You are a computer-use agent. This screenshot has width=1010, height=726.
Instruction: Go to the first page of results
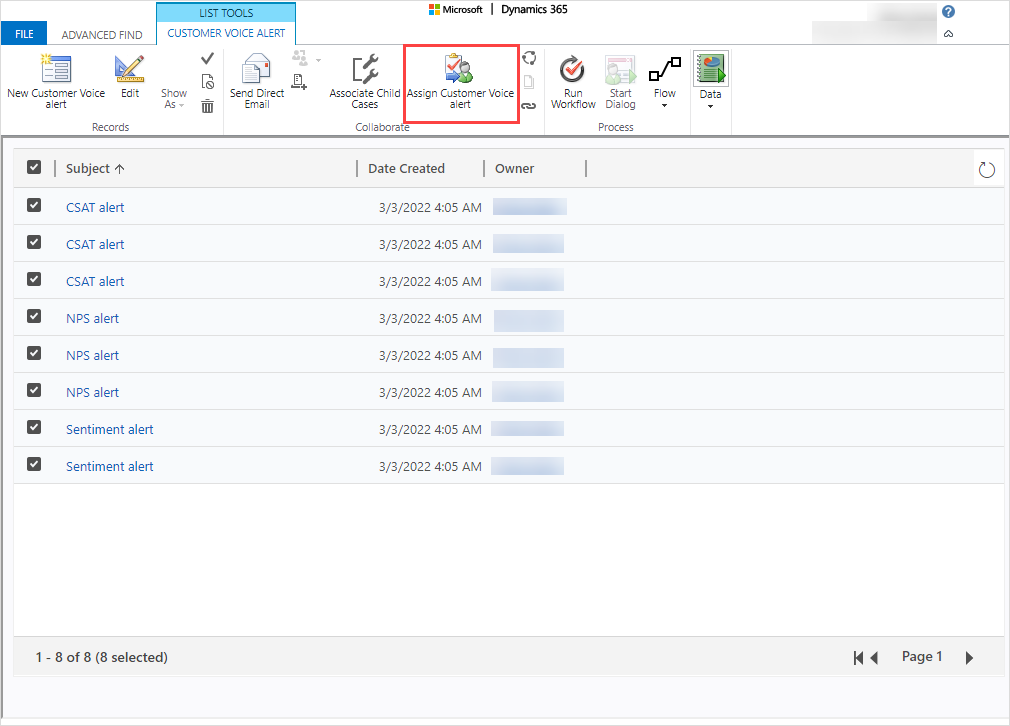[858, 658]
